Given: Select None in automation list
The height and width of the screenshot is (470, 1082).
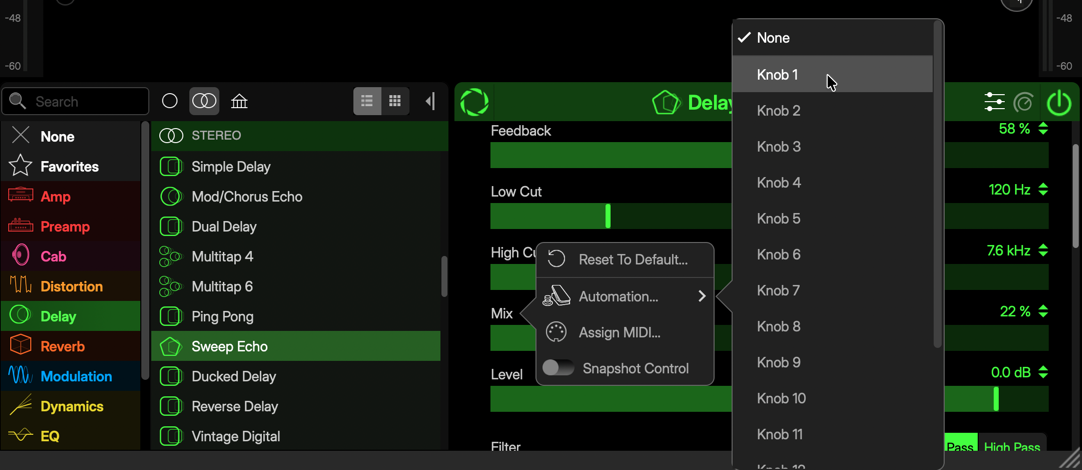Looking at the screenshot, I should 833,38.
